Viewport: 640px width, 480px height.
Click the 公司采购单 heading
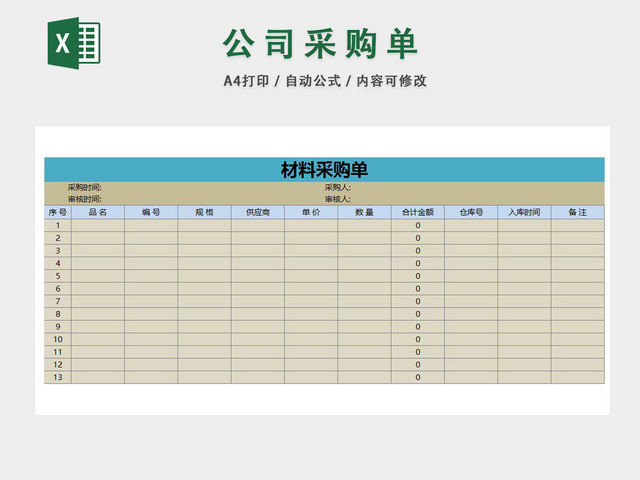click(x=320, y=44)
